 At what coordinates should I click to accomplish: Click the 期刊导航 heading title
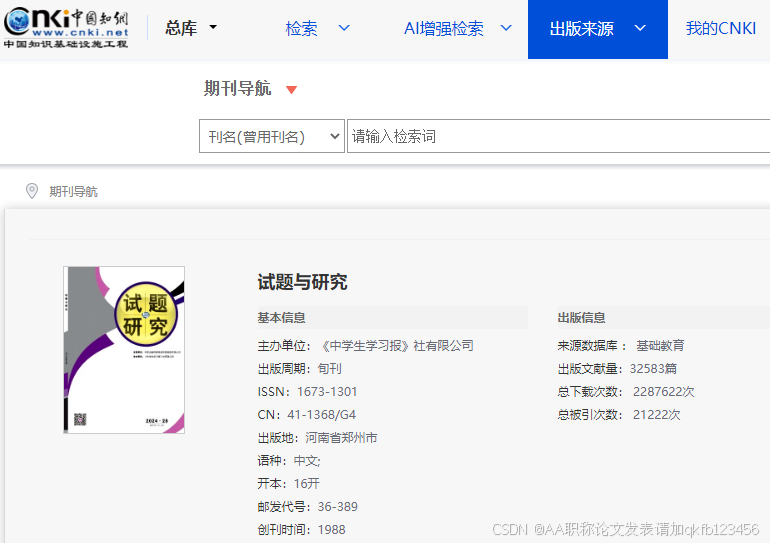tap(238, 88)
